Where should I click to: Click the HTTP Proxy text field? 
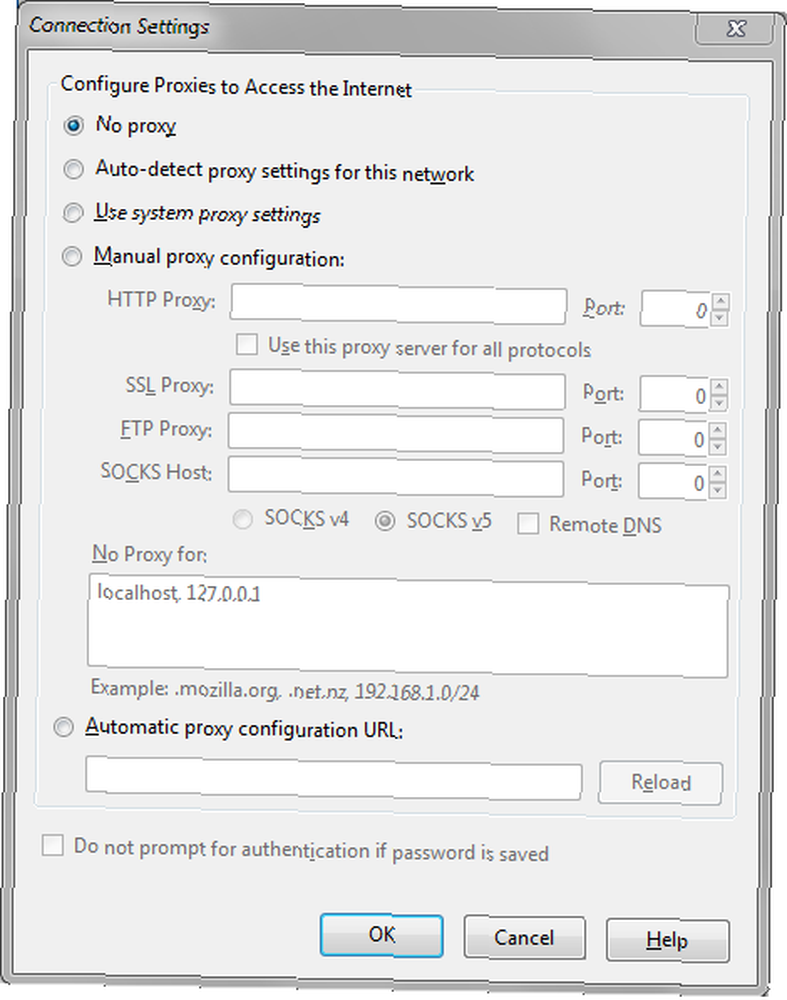click(x=398, y=305)
